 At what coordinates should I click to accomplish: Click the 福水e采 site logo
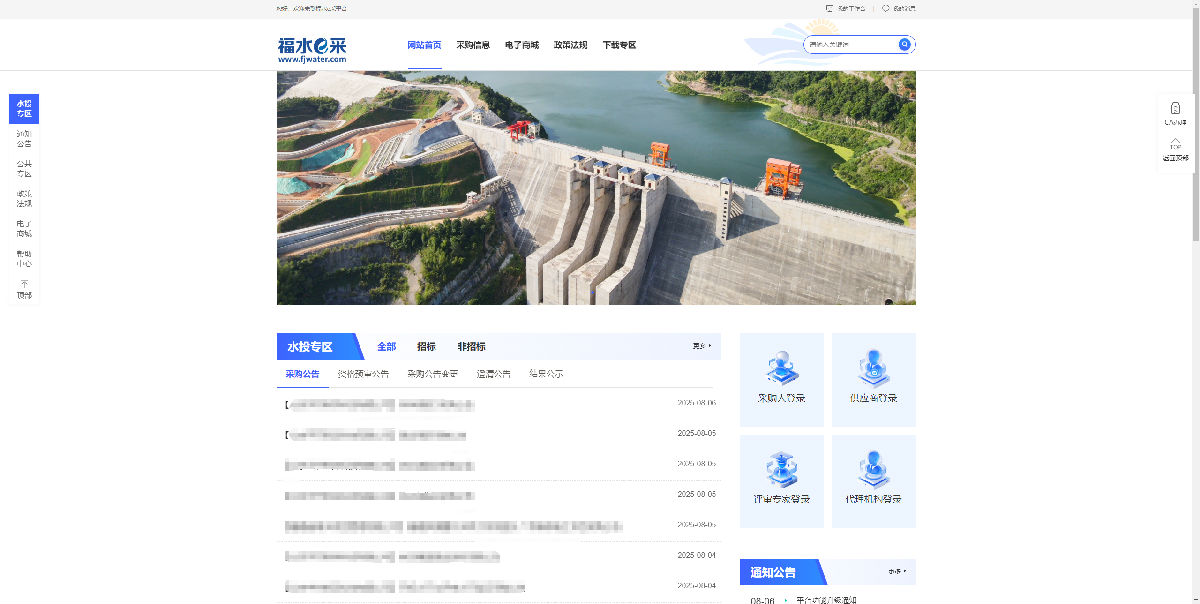click(310, 44)
